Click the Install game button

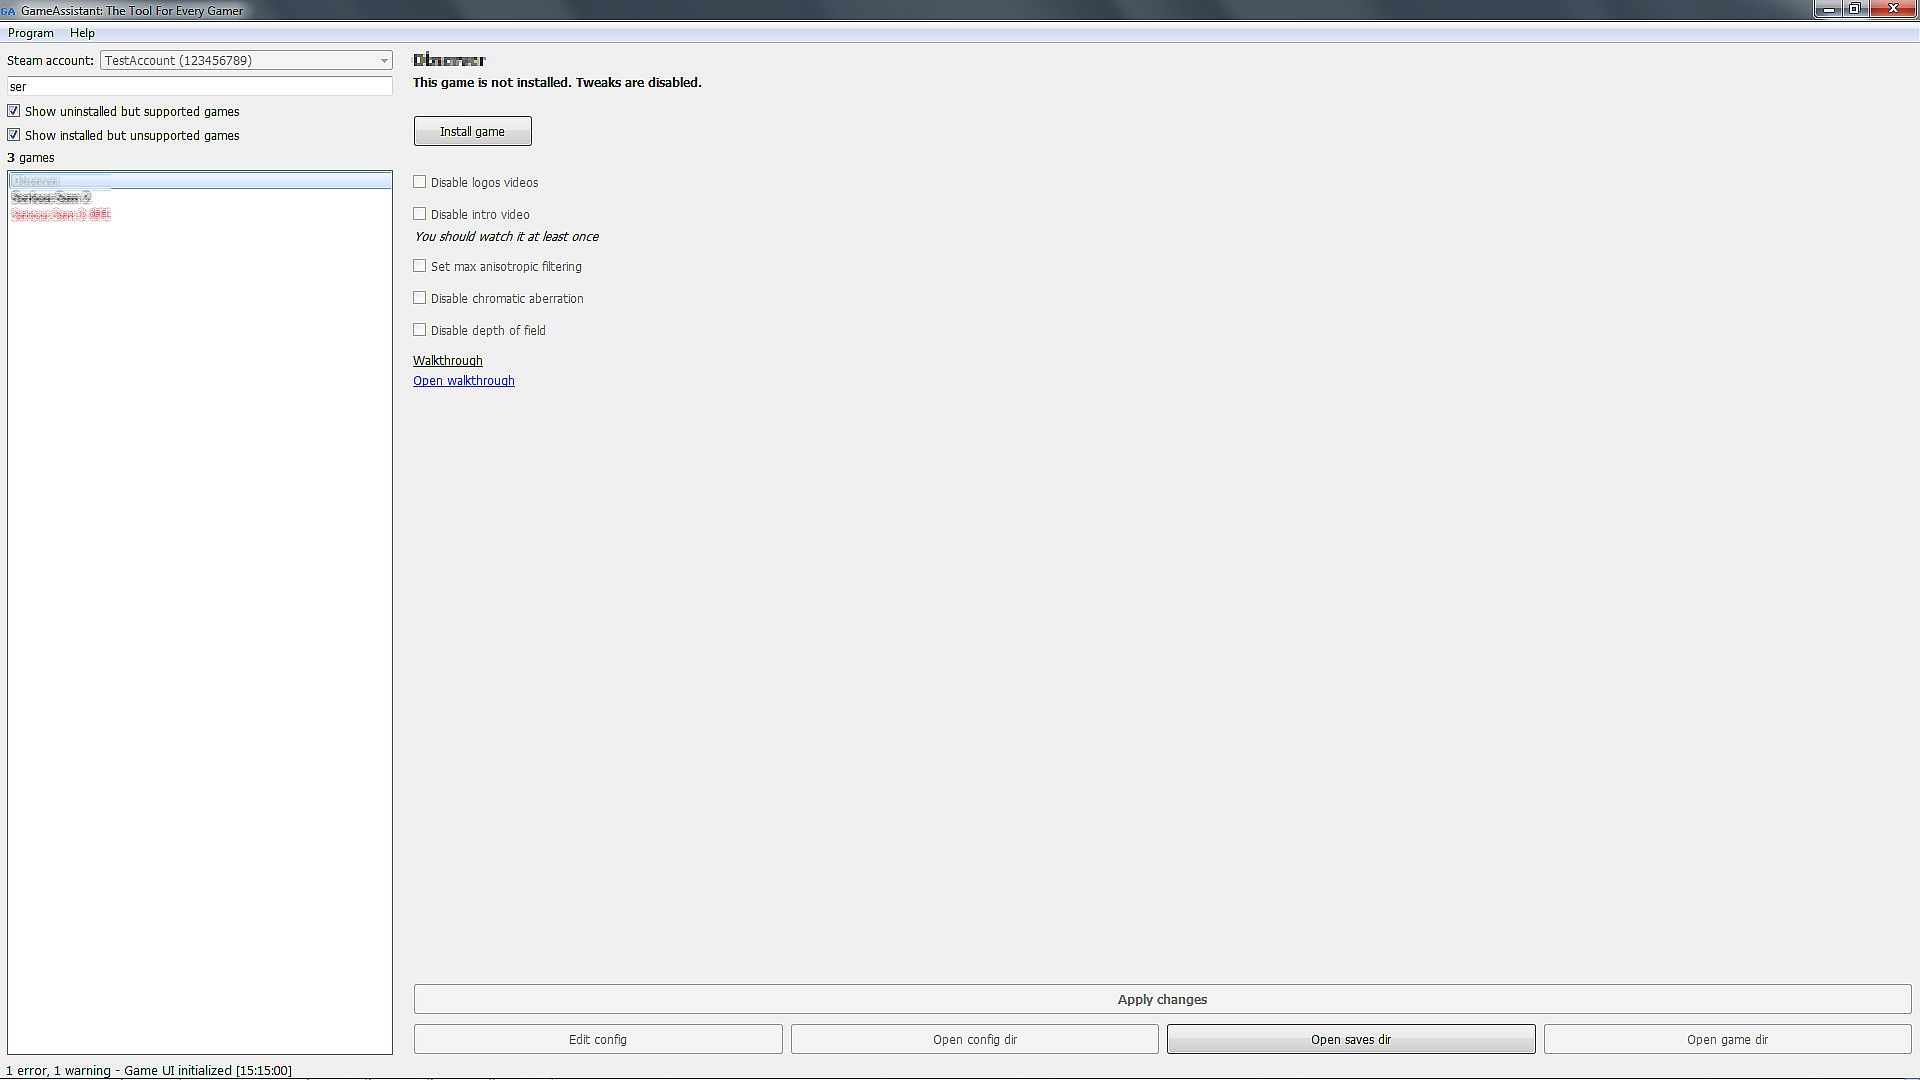point(472,131)
